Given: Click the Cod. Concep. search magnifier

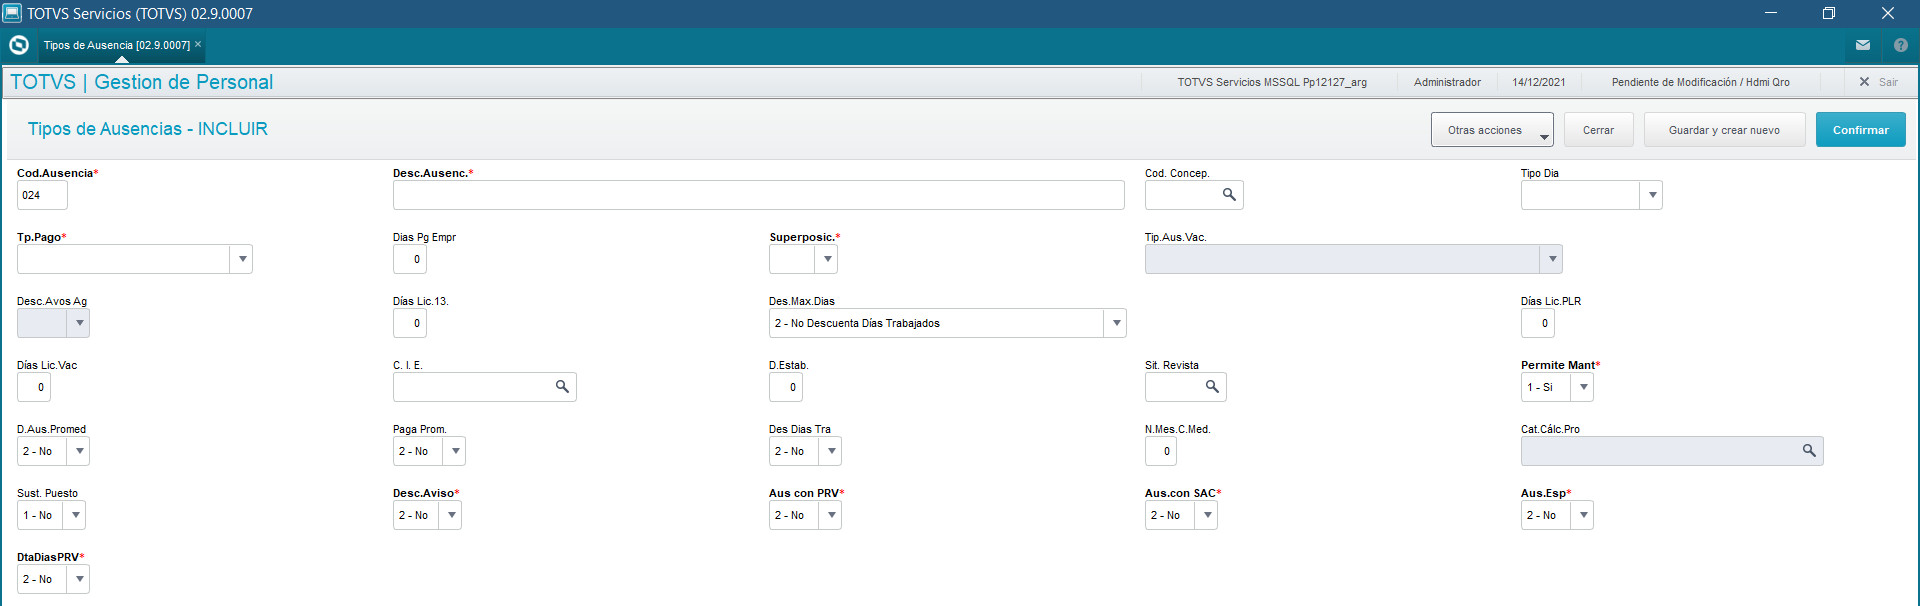Looking at the screenshot, I should [1229, 195].
